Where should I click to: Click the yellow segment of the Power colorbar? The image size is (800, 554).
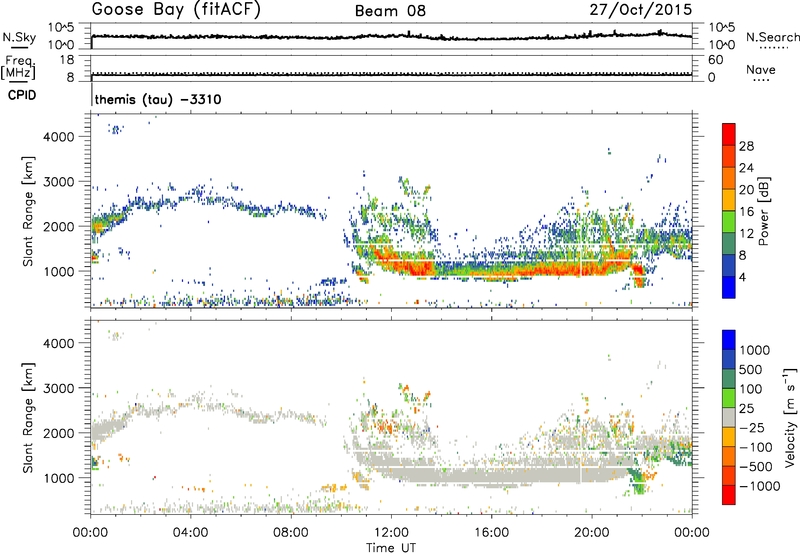(729, 199)
